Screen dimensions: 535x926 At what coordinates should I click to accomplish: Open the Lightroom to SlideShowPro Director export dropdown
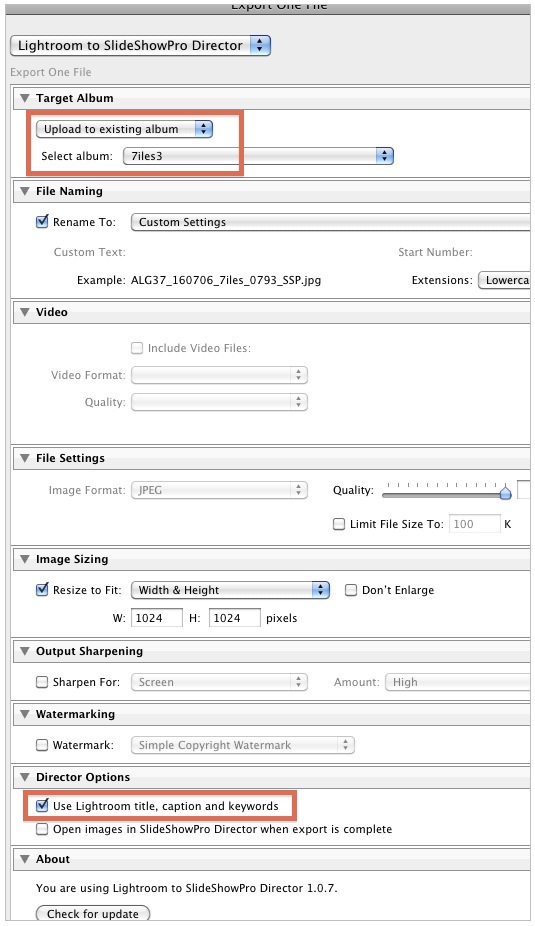[x=141, y=45]
